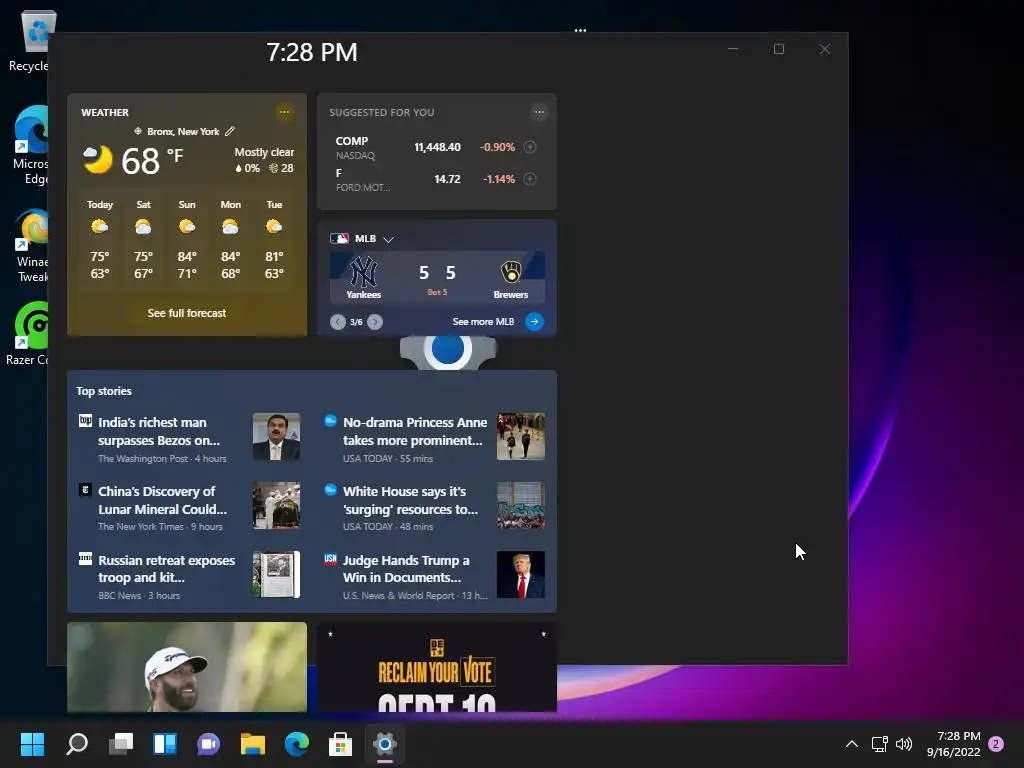Click thumbnail for Lunar Mineral story
The image size is (1024, 768).
coord(276,505)
